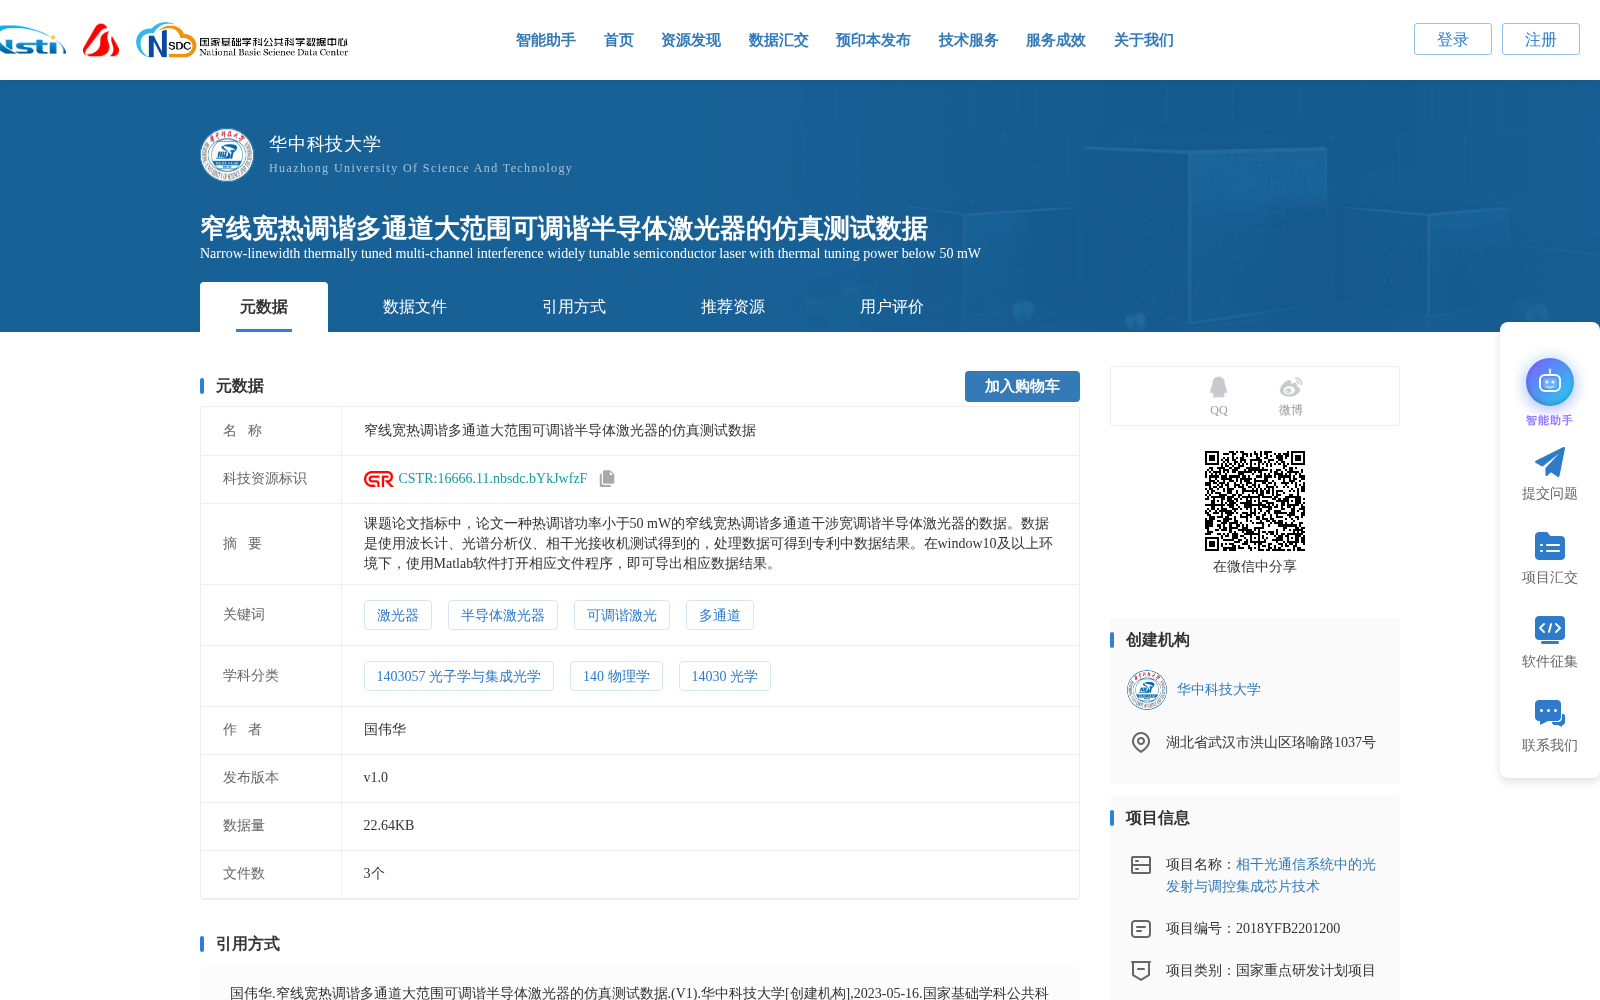Click the Huazhong University emblem in the banner
Image resolution: width=1600 pixels, height=1000 pixels.
[x=227, y=155]
